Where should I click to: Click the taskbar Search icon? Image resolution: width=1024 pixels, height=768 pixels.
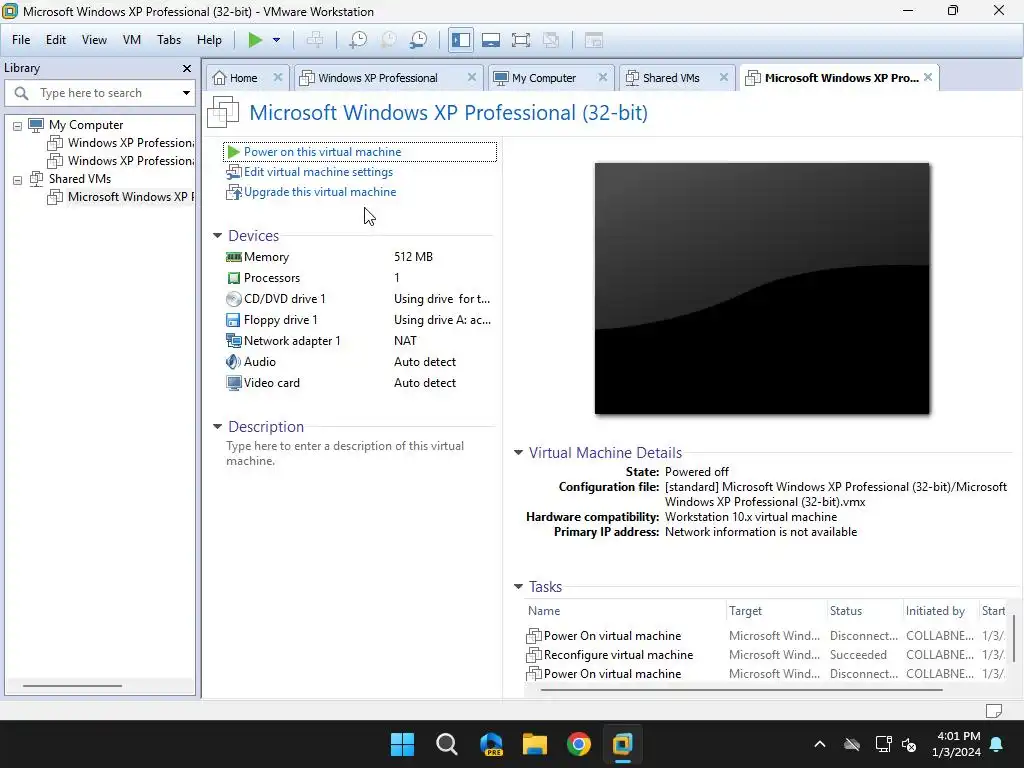pyautogui.click(x=447, y=744)
